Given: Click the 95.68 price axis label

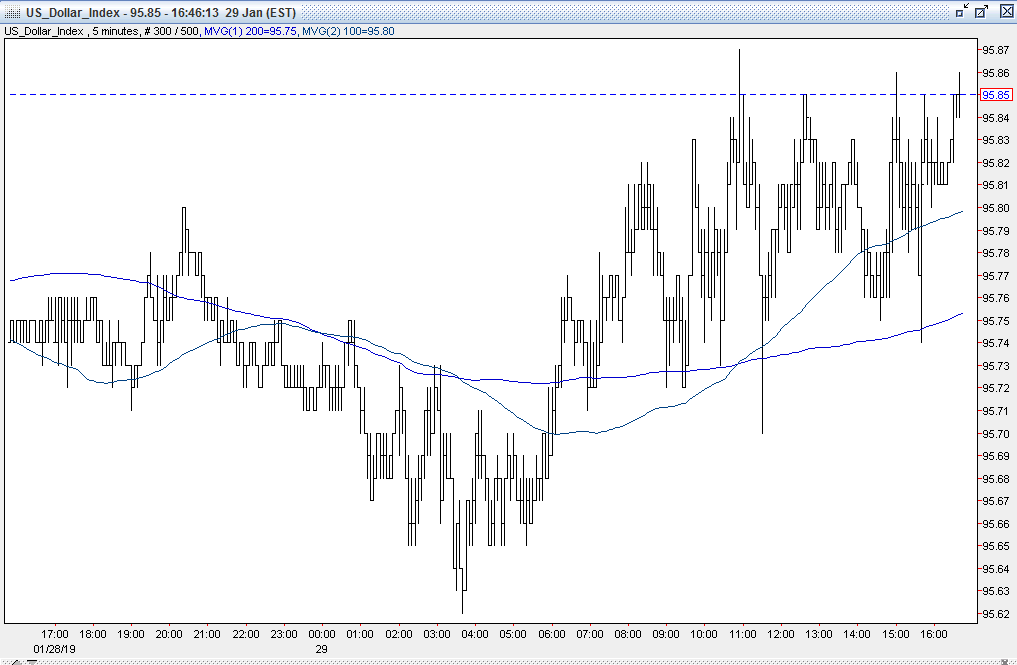Looking at the screenshot, I should [x=996, y=479].
